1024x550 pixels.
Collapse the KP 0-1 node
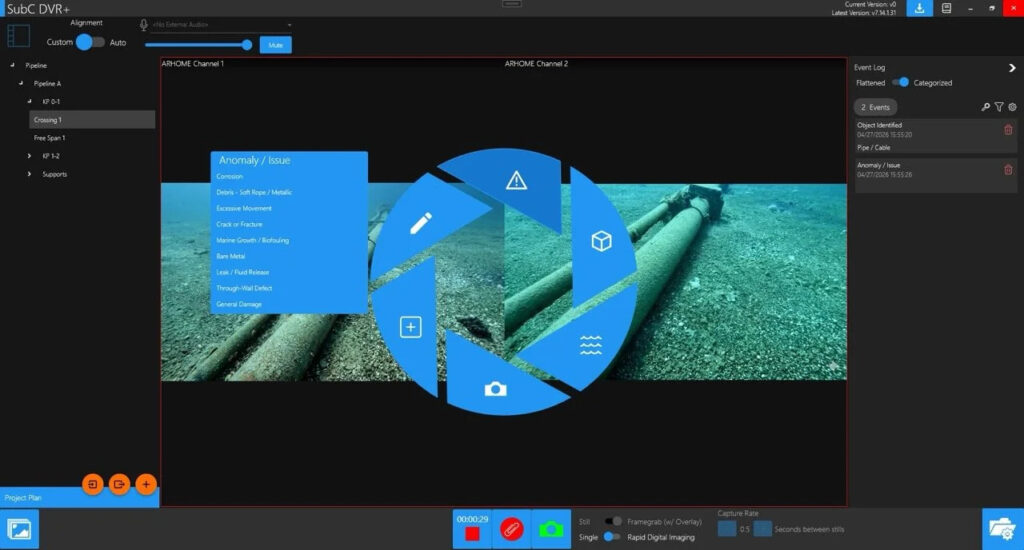pos(29,102)
